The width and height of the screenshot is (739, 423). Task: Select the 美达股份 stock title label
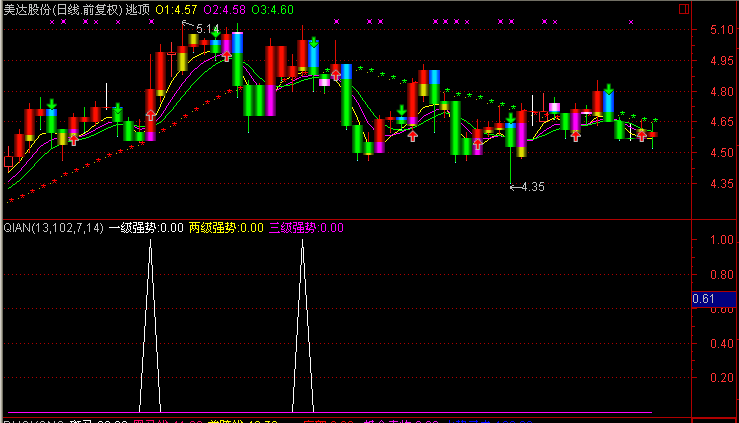pyautogui.click(x=27, y=8)
